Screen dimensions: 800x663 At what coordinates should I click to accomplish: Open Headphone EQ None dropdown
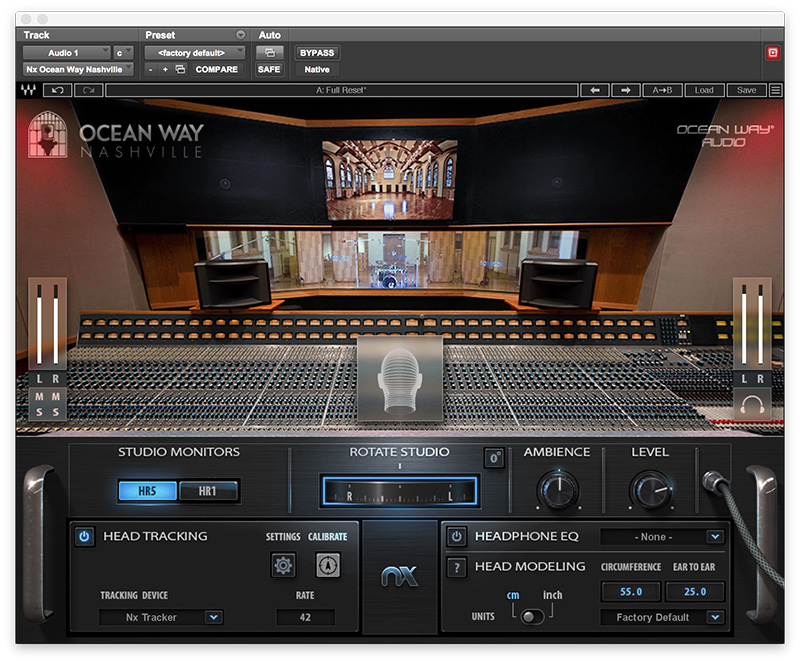663,536
